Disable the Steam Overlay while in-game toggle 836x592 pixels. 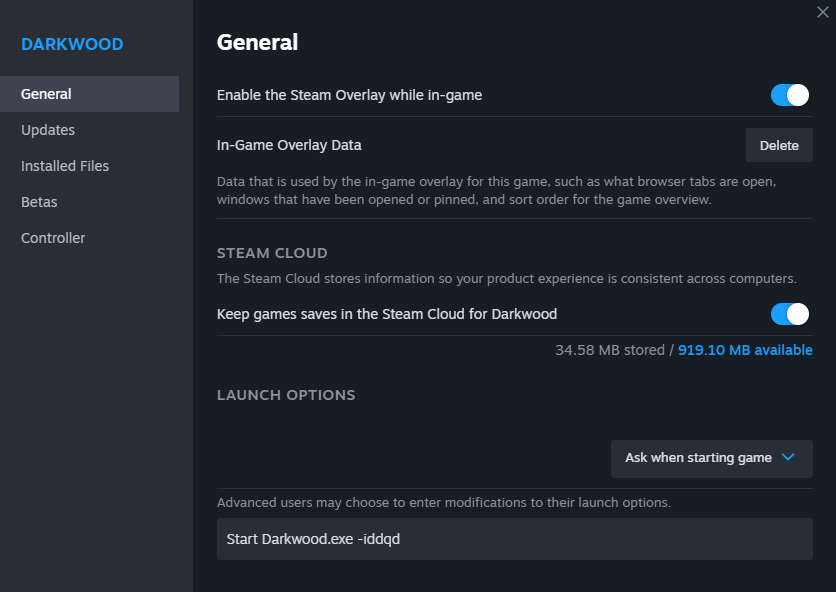pos(789,95)
